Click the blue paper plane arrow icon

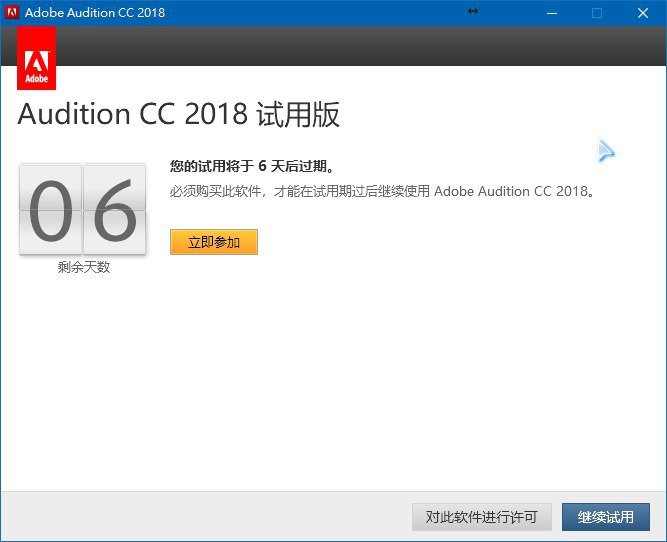click(605, 151)
